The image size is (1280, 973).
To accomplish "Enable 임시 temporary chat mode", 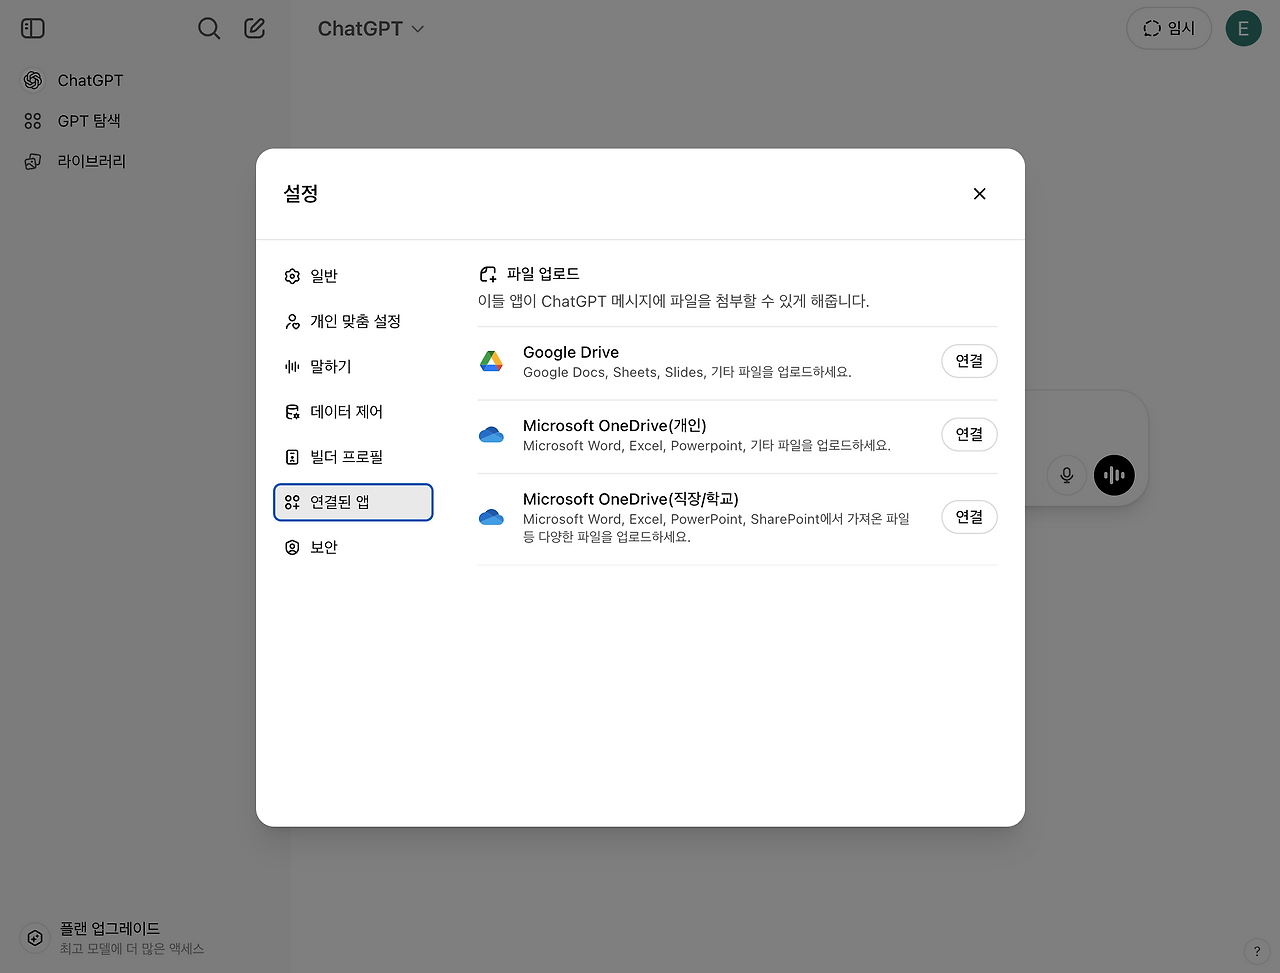I will click(x=1168, y=28).
